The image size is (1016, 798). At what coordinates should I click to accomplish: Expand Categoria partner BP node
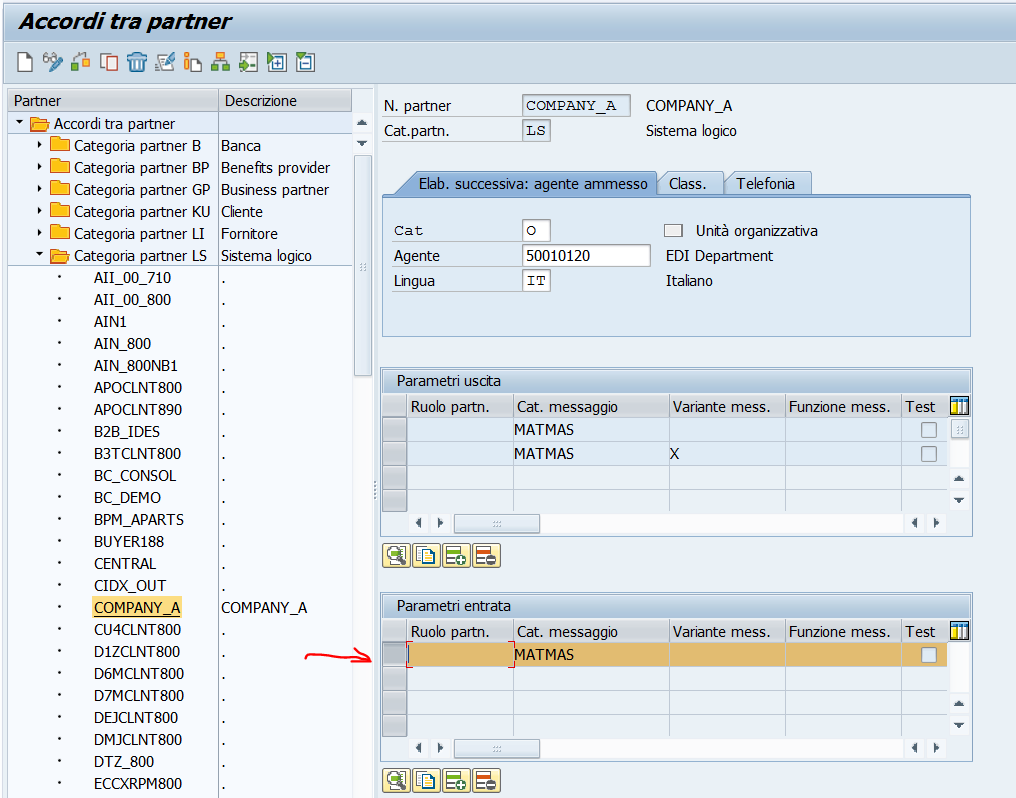(40, 167)
